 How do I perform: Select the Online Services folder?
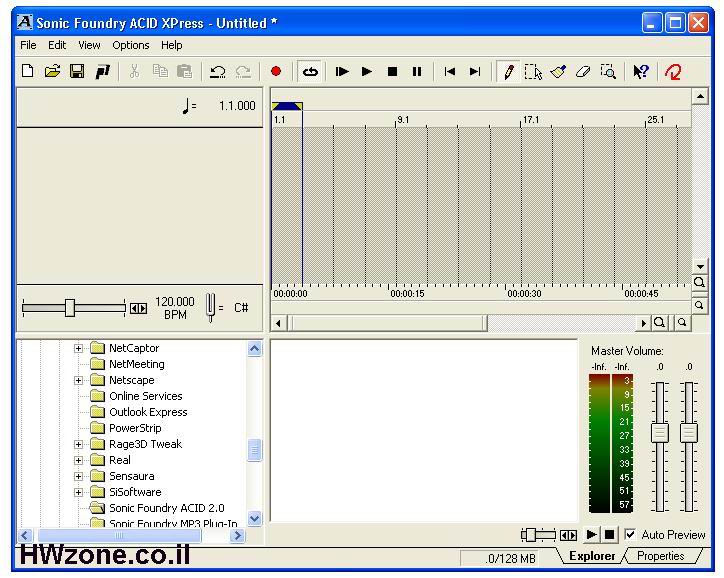pos(145,396)
